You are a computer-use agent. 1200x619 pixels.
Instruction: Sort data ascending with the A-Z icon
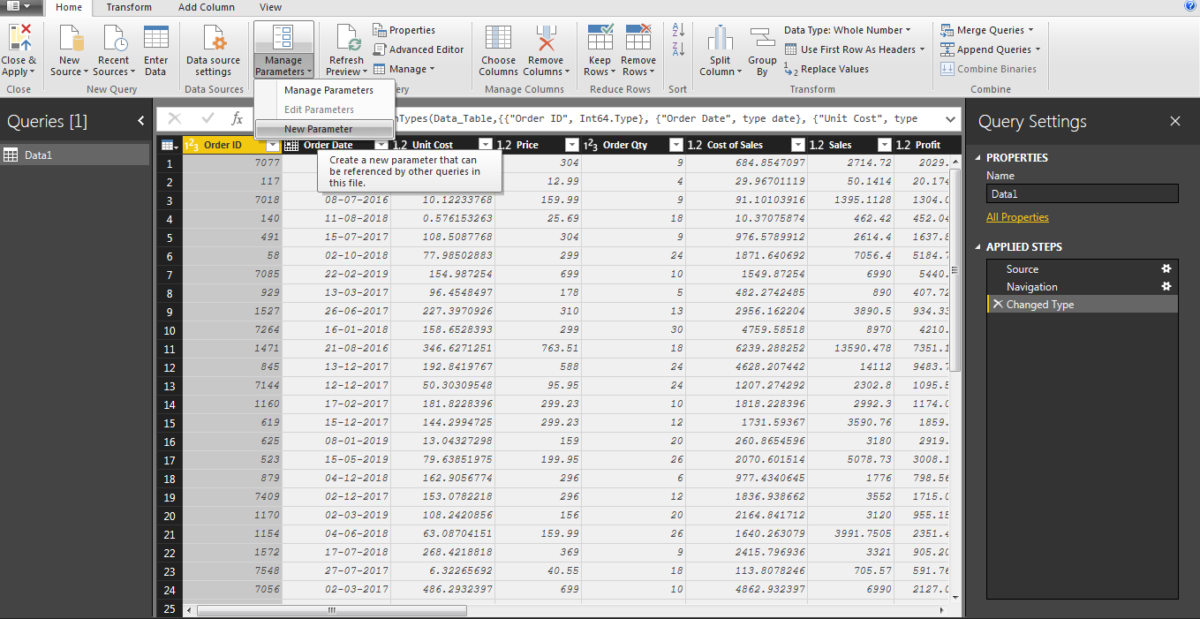pyautogui.click(x=679, y=30)
